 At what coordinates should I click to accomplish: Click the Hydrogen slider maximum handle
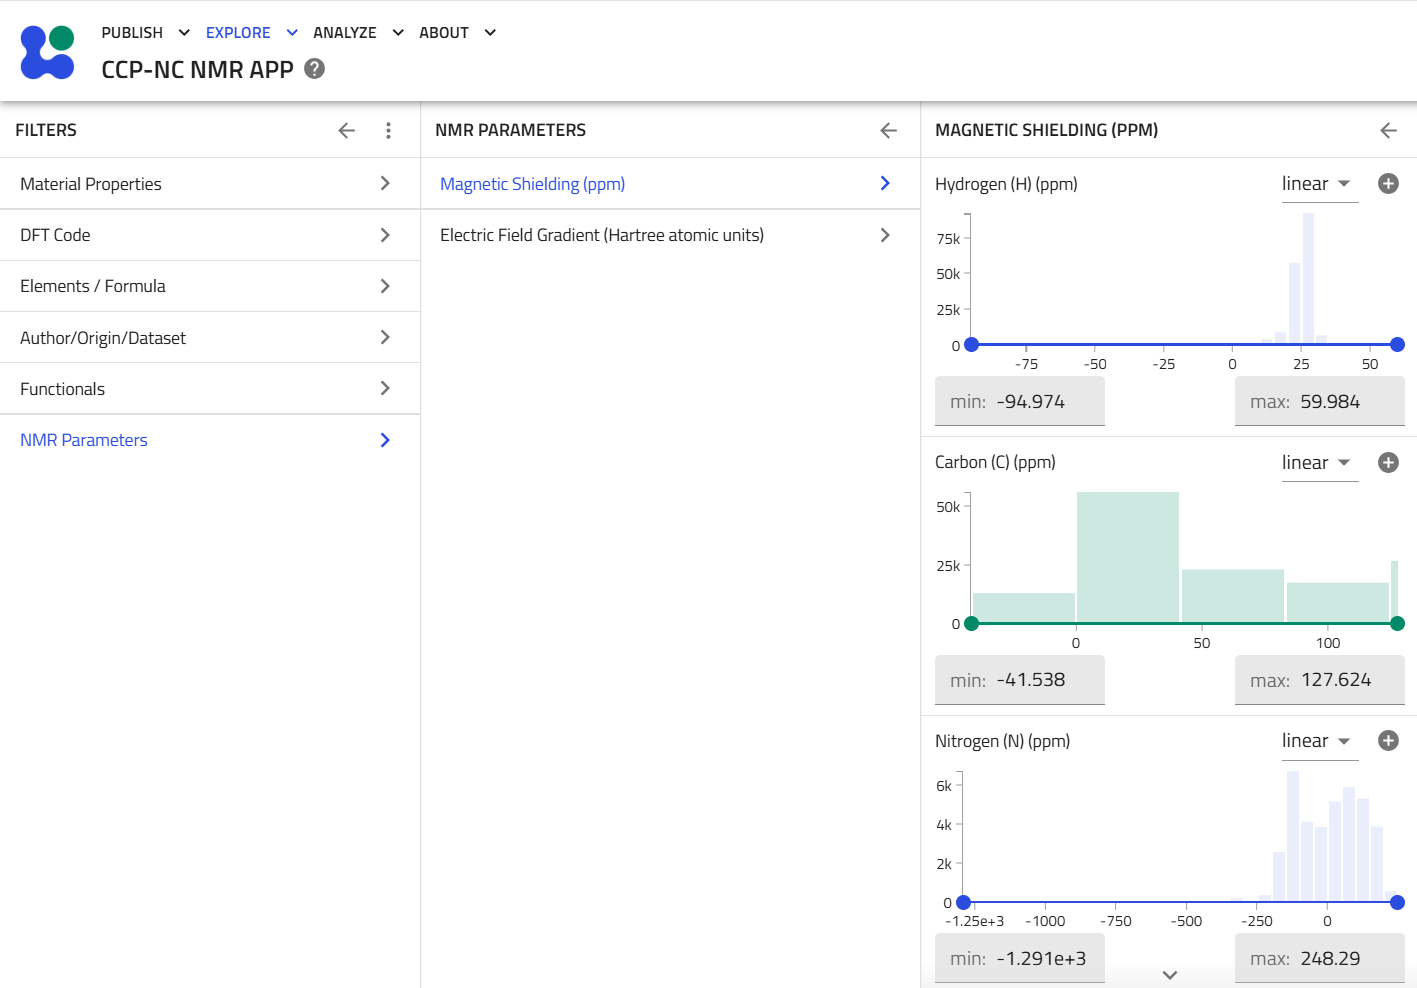click(1398, 345)
